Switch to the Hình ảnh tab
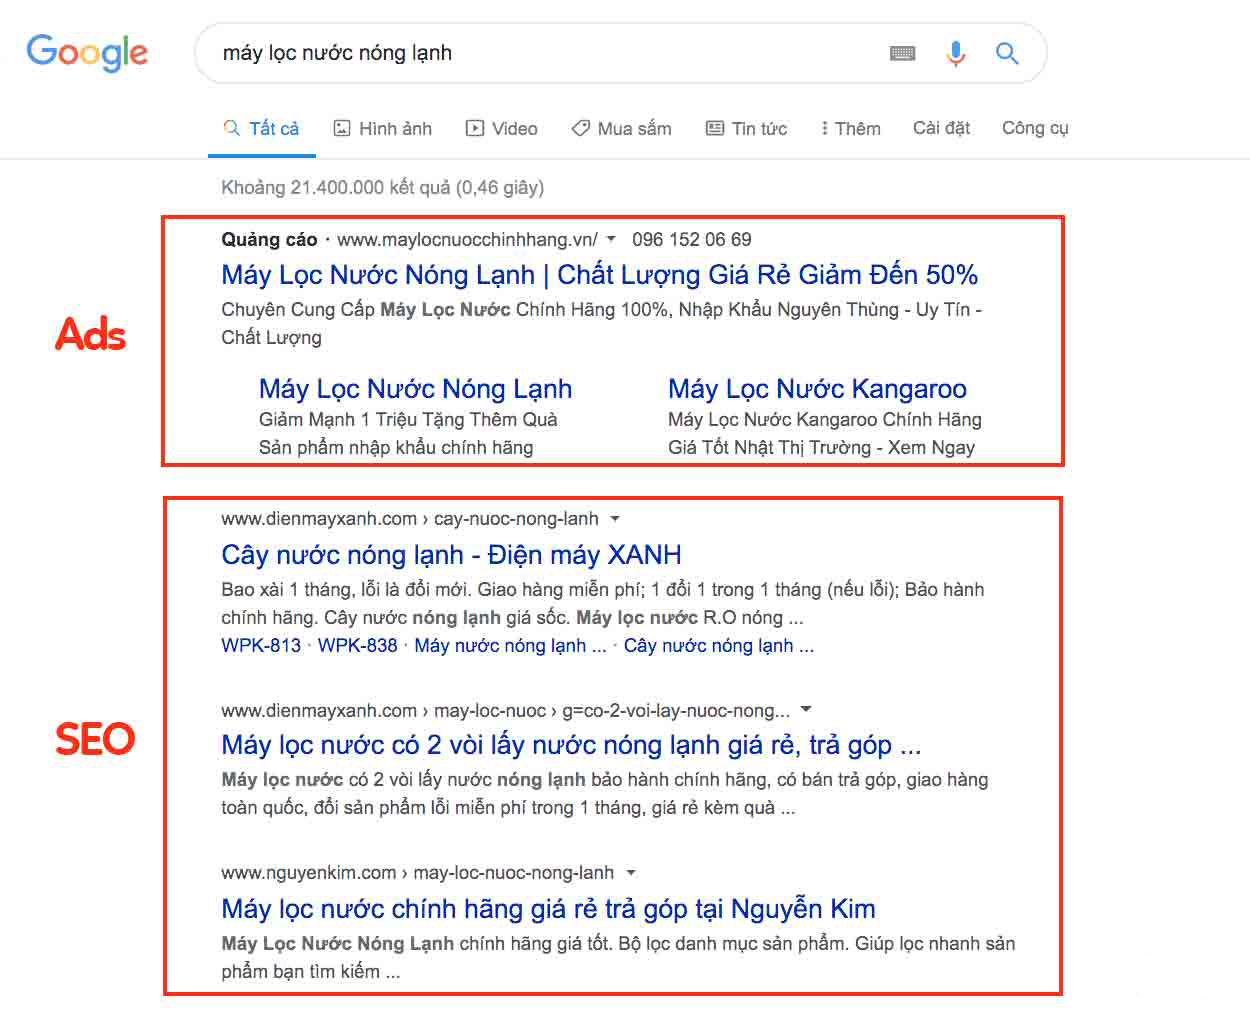 [382, 128]
